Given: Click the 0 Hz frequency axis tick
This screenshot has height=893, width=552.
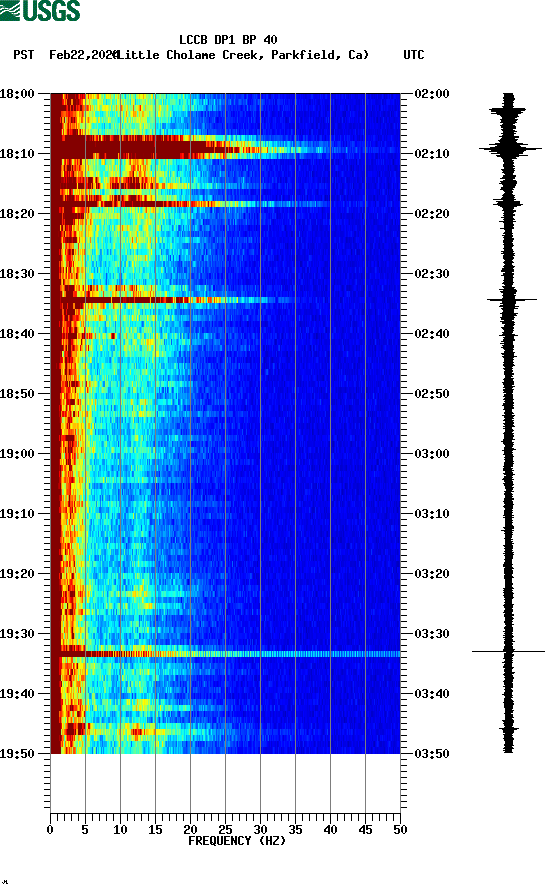Looking at the screenshot, I should click(50, 830).
